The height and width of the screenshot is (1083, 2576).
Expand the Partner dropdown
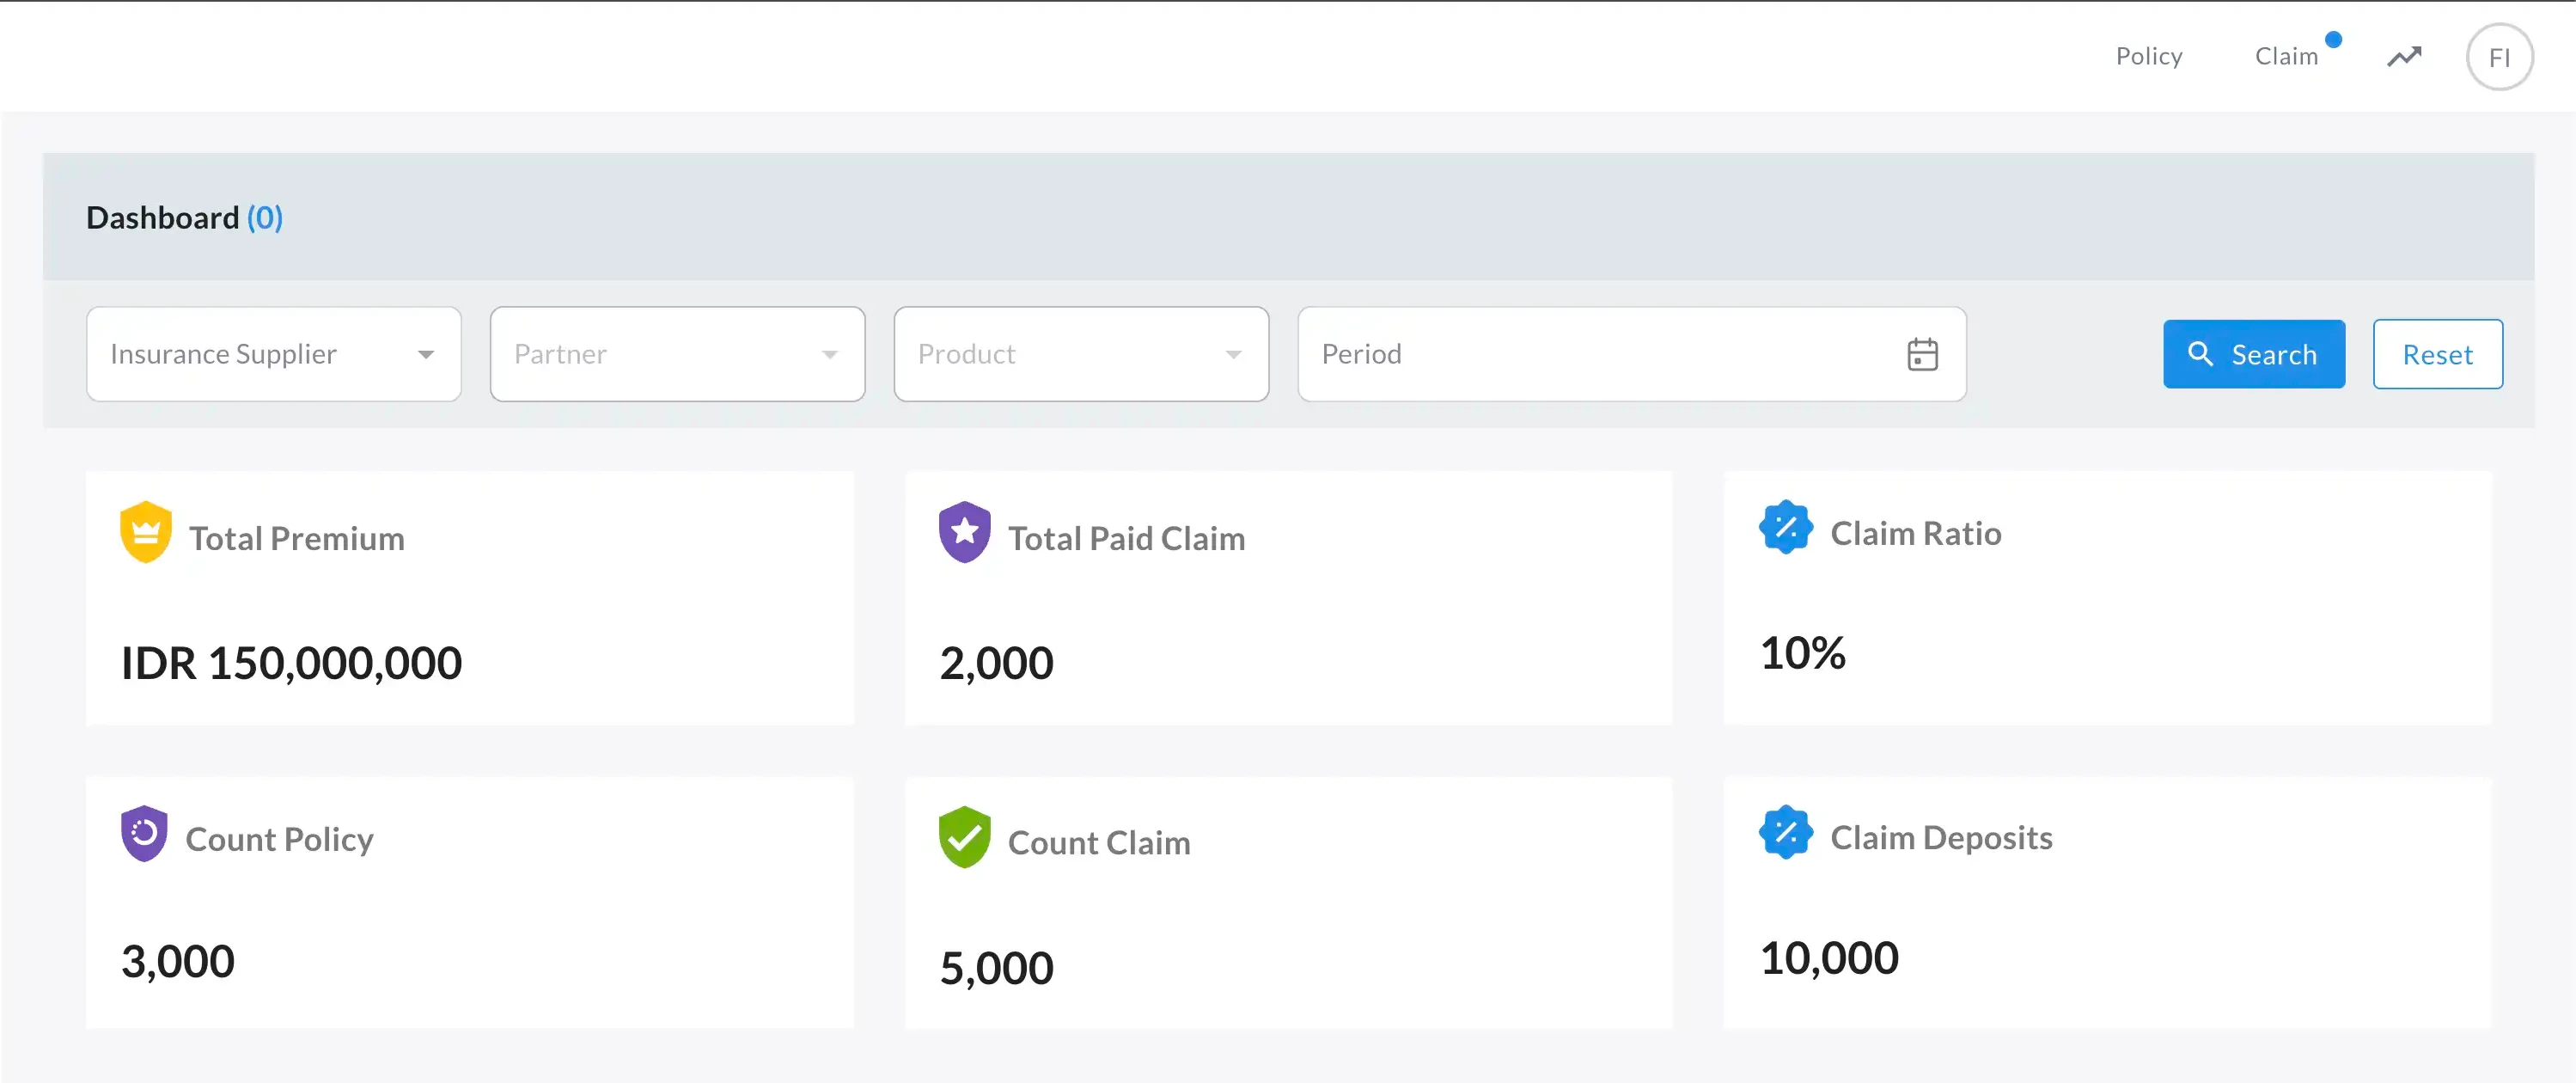(x=676, y=354)
